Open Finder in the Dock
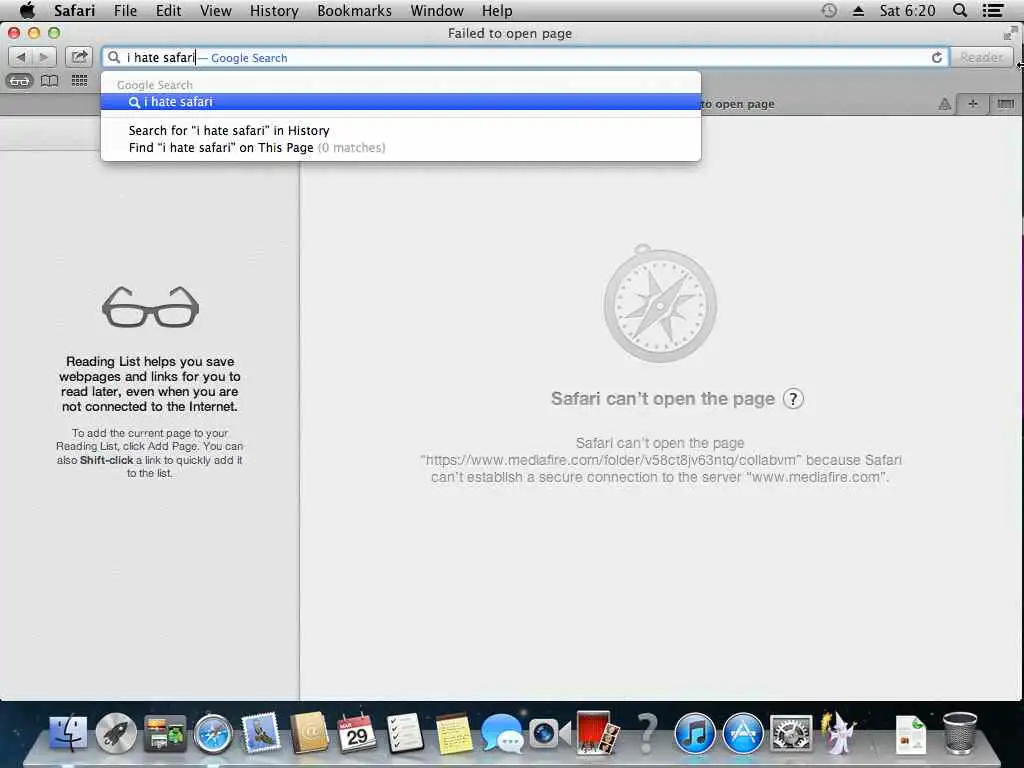The height and width of the screenshot is (768, 1024). pyautogui.click(x=68, y=733)
